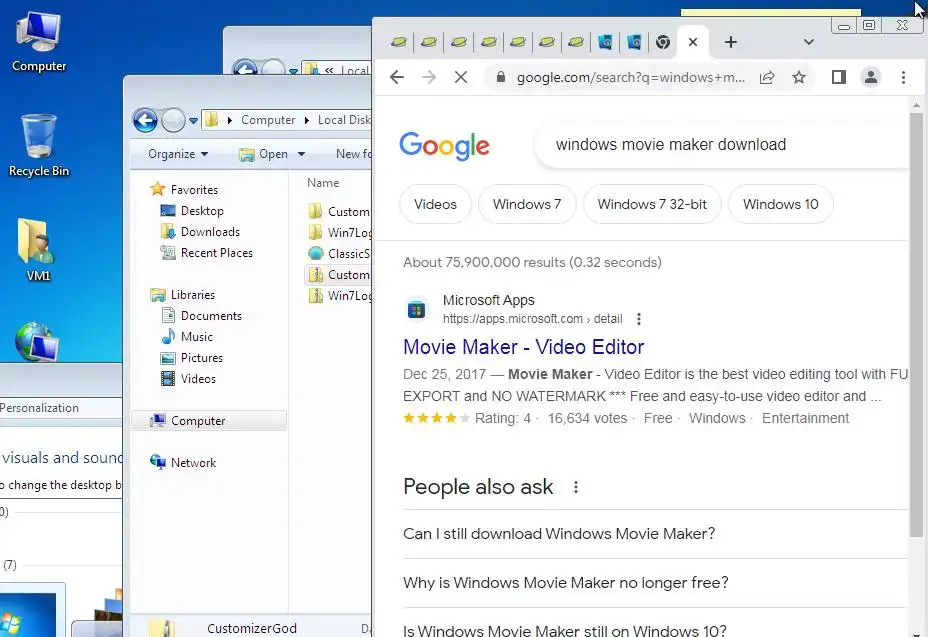Click folder icon in Explorer address bar
The height and width of the screenshot is (637, 928).
[x=211, y=120]
